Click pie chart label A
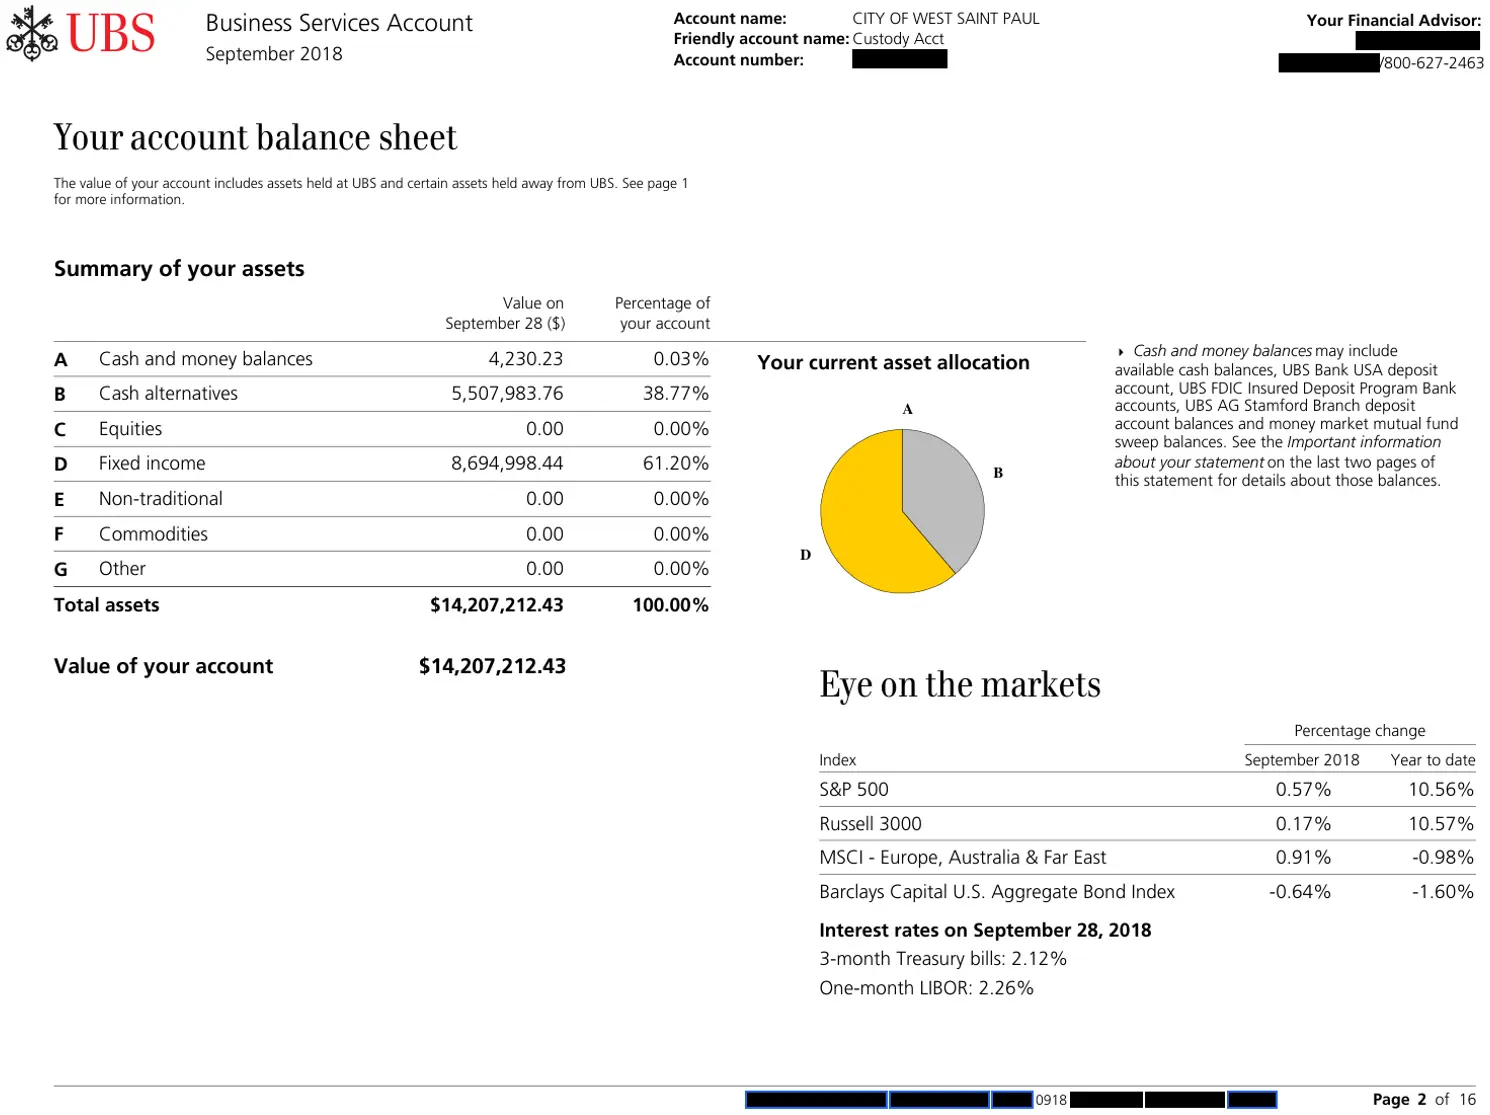Viewport: 1490px width, 1115px height. click(908, 409)
